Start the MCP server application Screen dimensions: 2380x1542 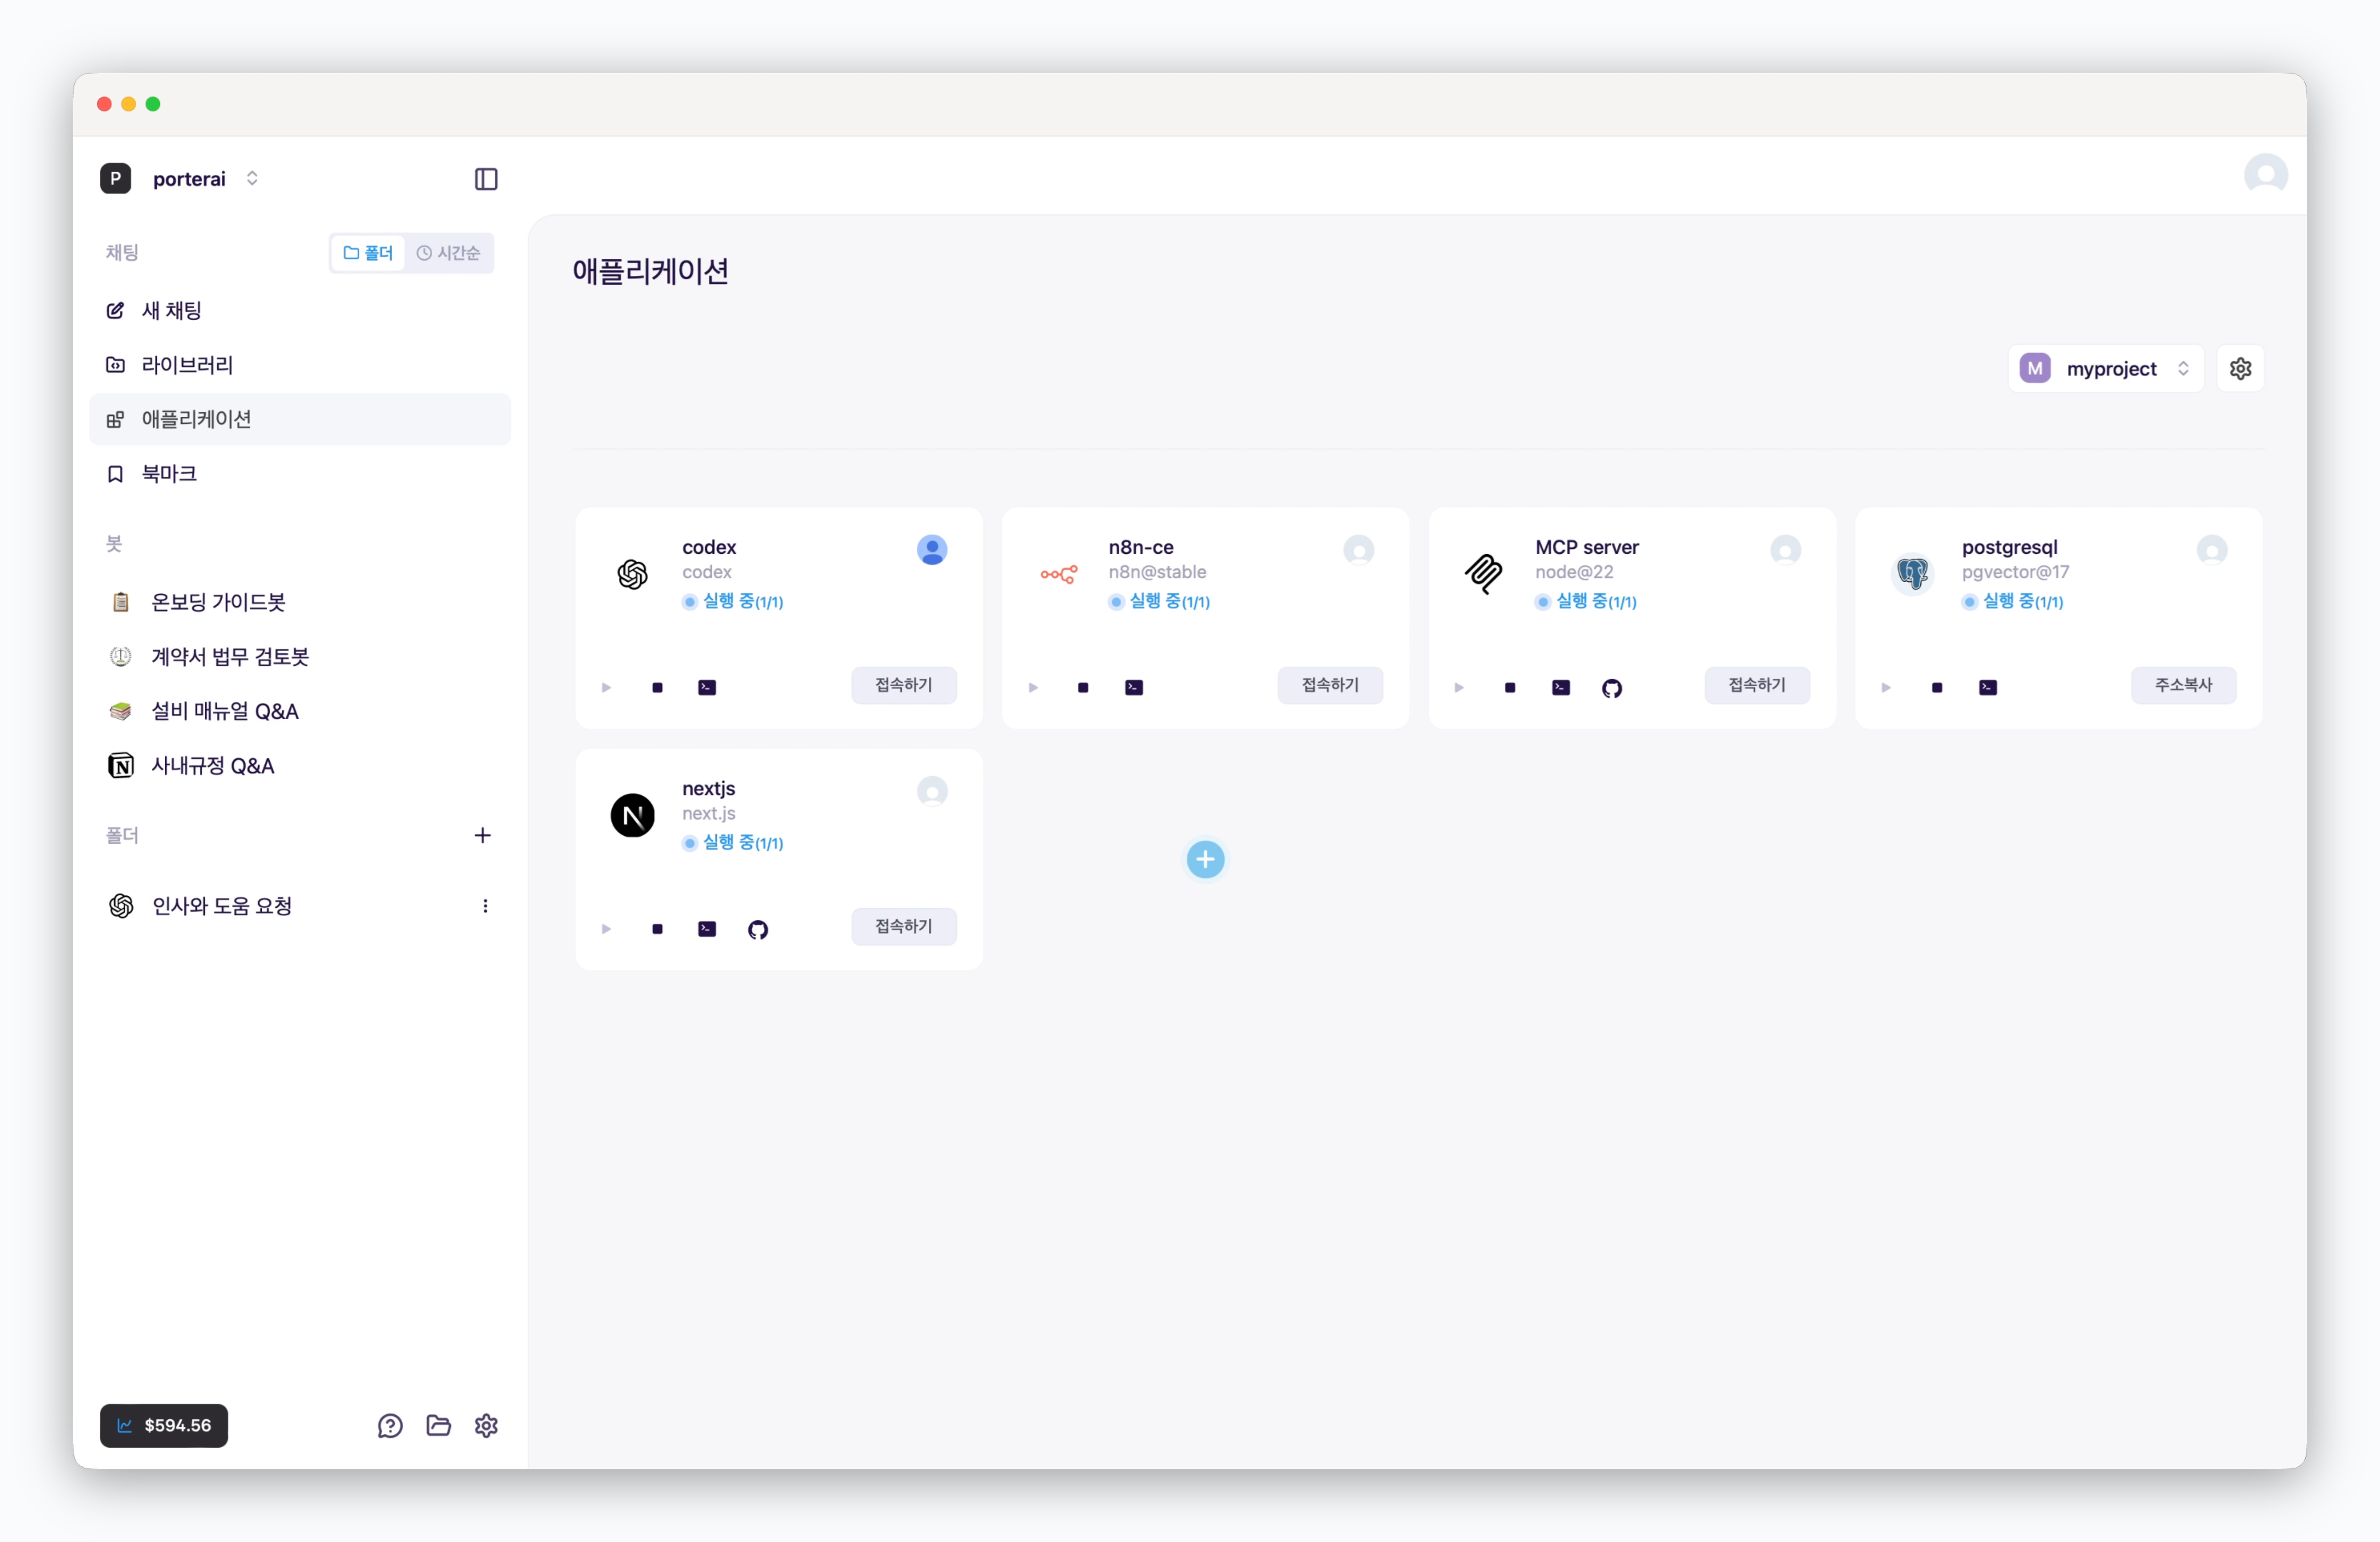[1459, 688]
